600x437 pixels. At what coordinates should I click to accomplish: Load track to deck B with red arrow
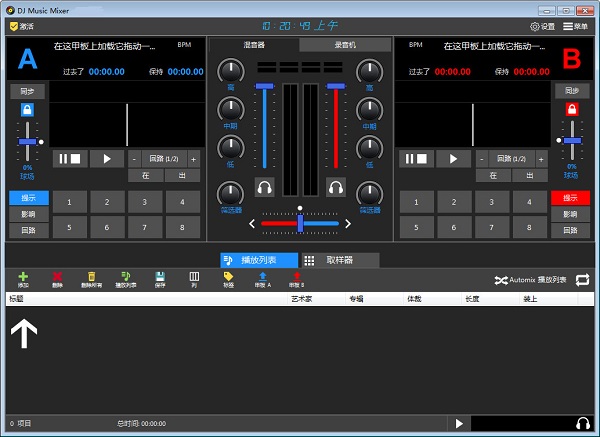[x=296, y=277]
